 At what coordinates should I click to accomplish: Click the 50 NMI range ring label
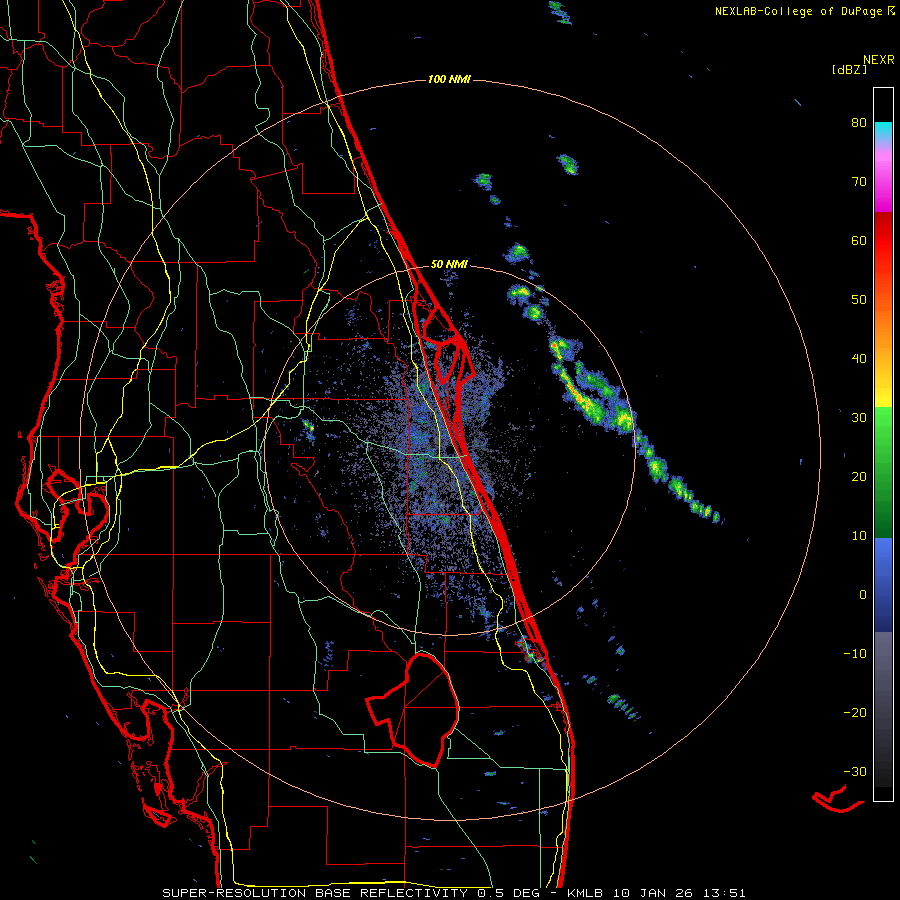[449, 264]
